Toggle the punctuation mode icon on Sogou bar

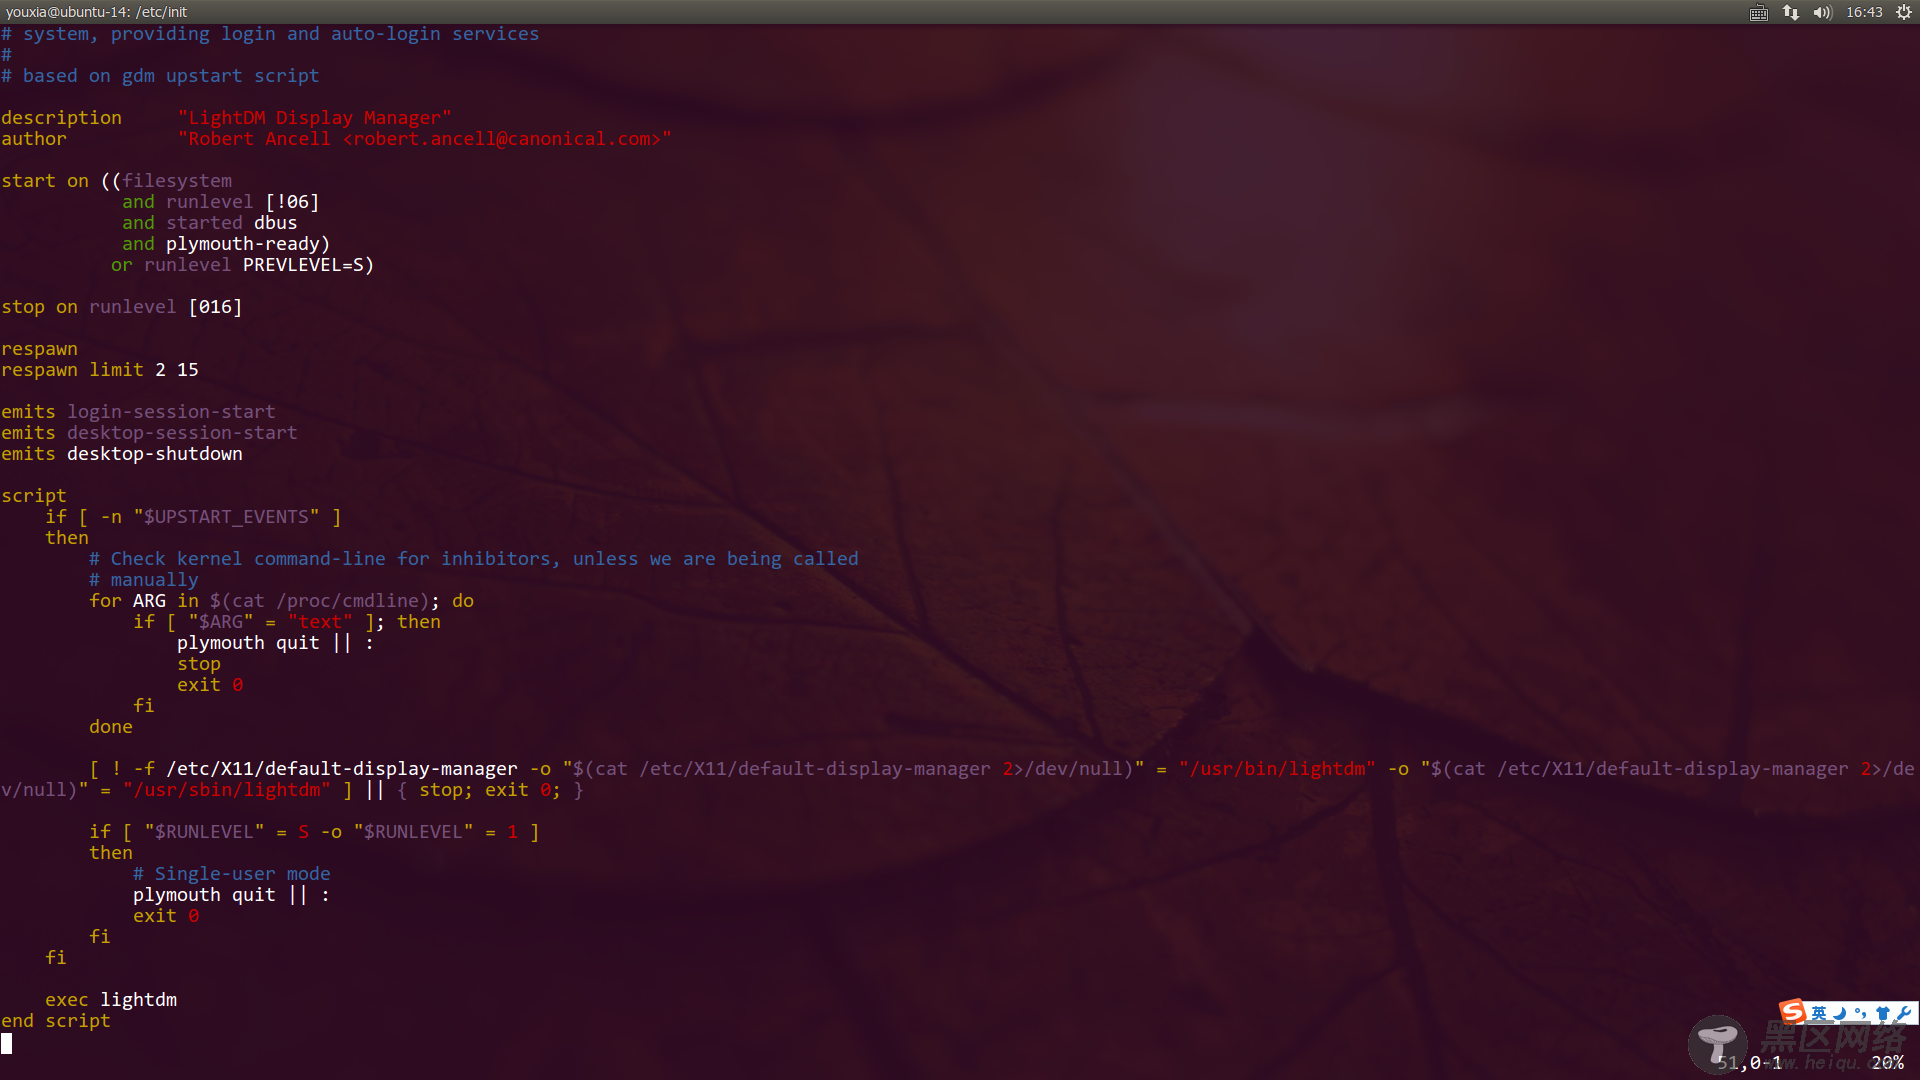(1861, 1013)
